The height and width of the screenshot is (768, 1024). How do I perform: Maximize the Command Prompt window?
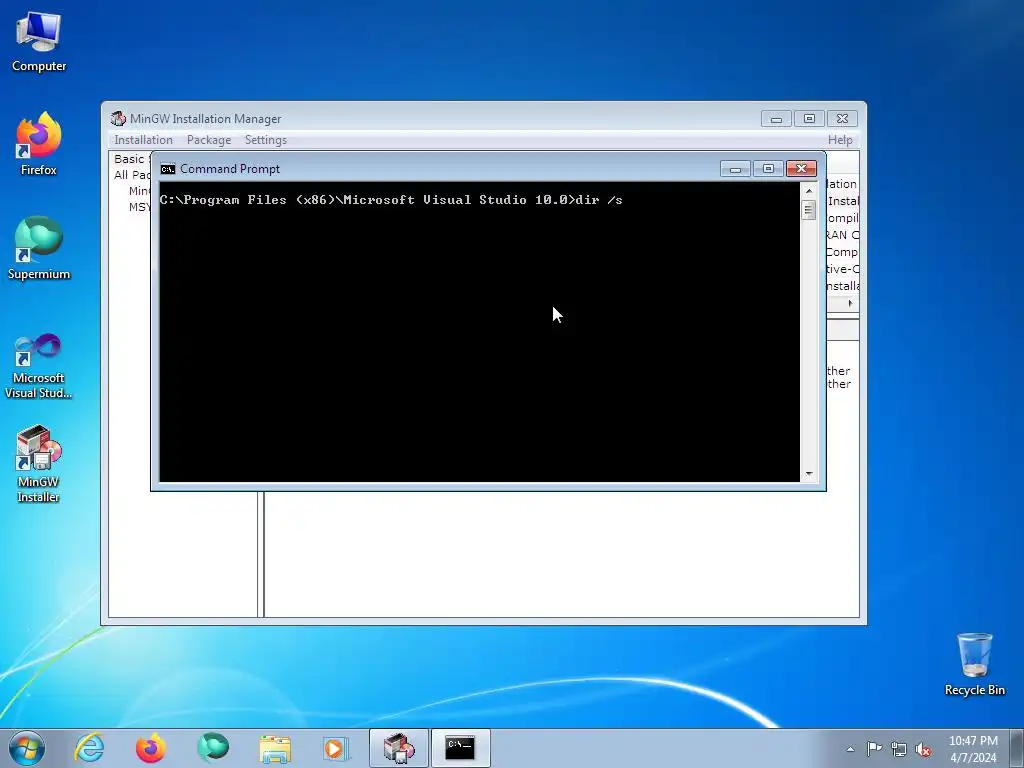point(768,169)
